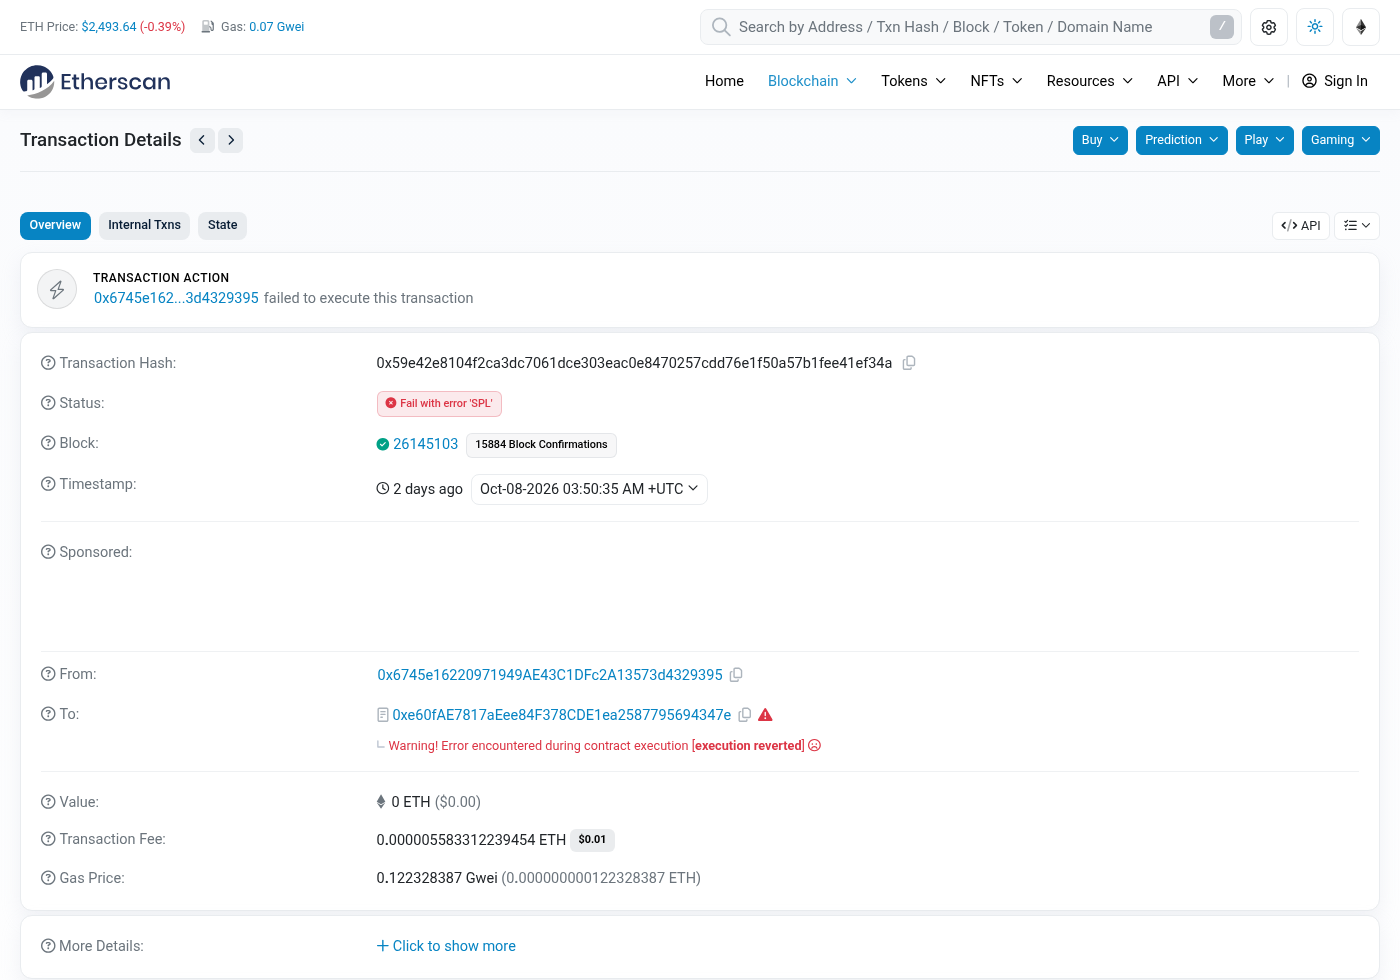
Task: Open the More menu
Action: (1248, 81)
